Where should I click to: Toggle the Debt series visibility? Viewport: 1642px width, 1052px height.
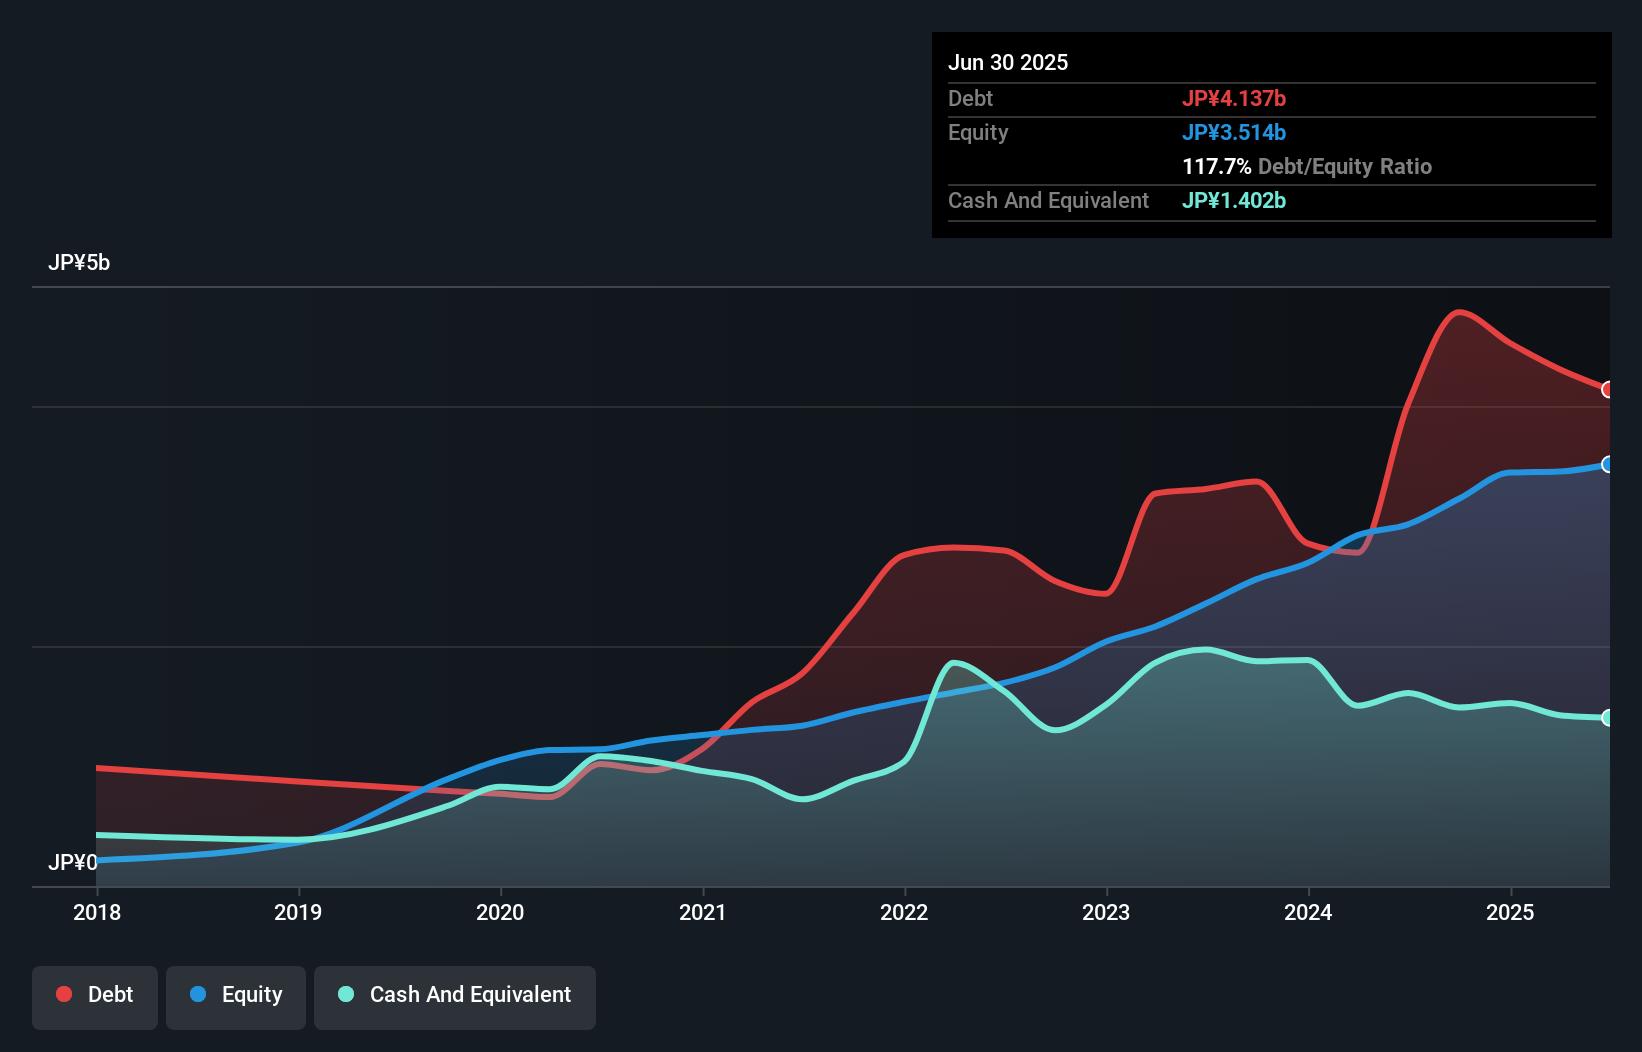coord(95,995)
